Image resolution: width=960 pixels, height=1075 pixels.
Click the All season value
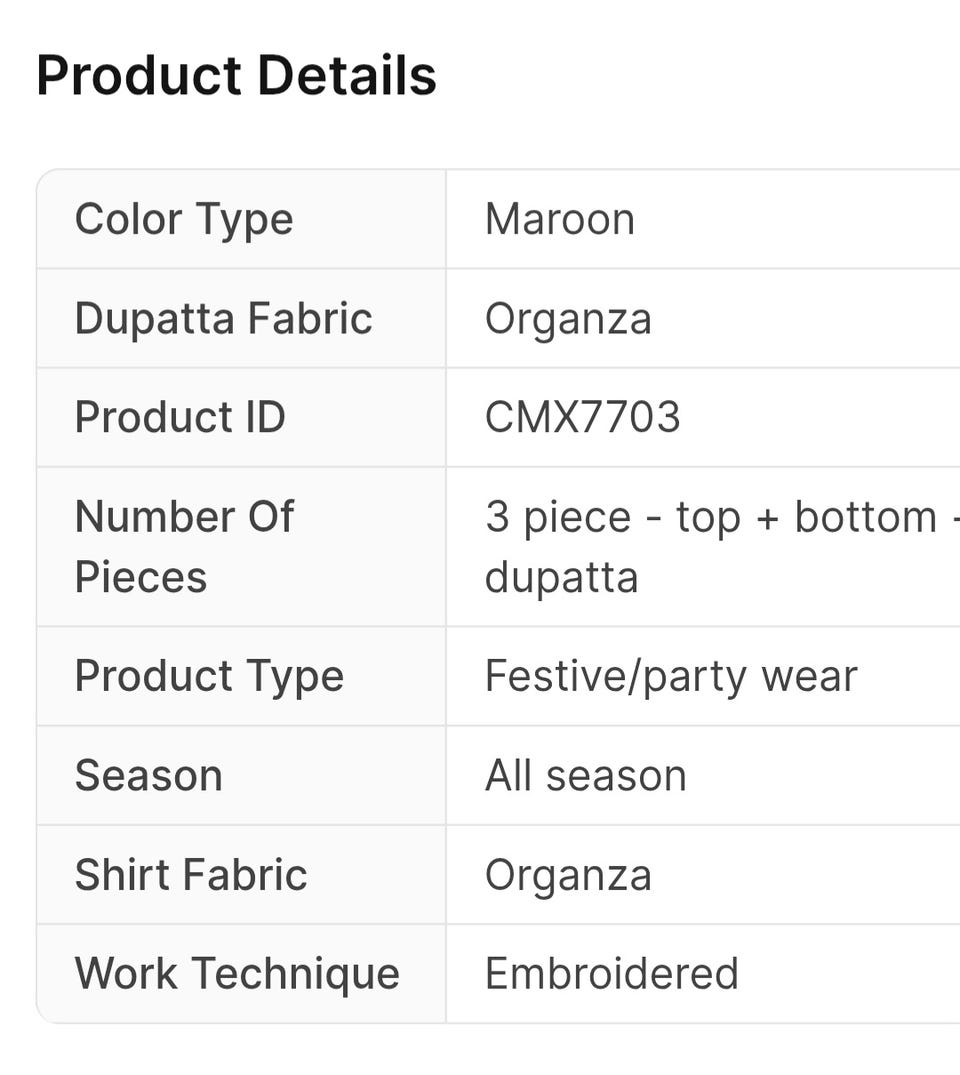(585, 775)
